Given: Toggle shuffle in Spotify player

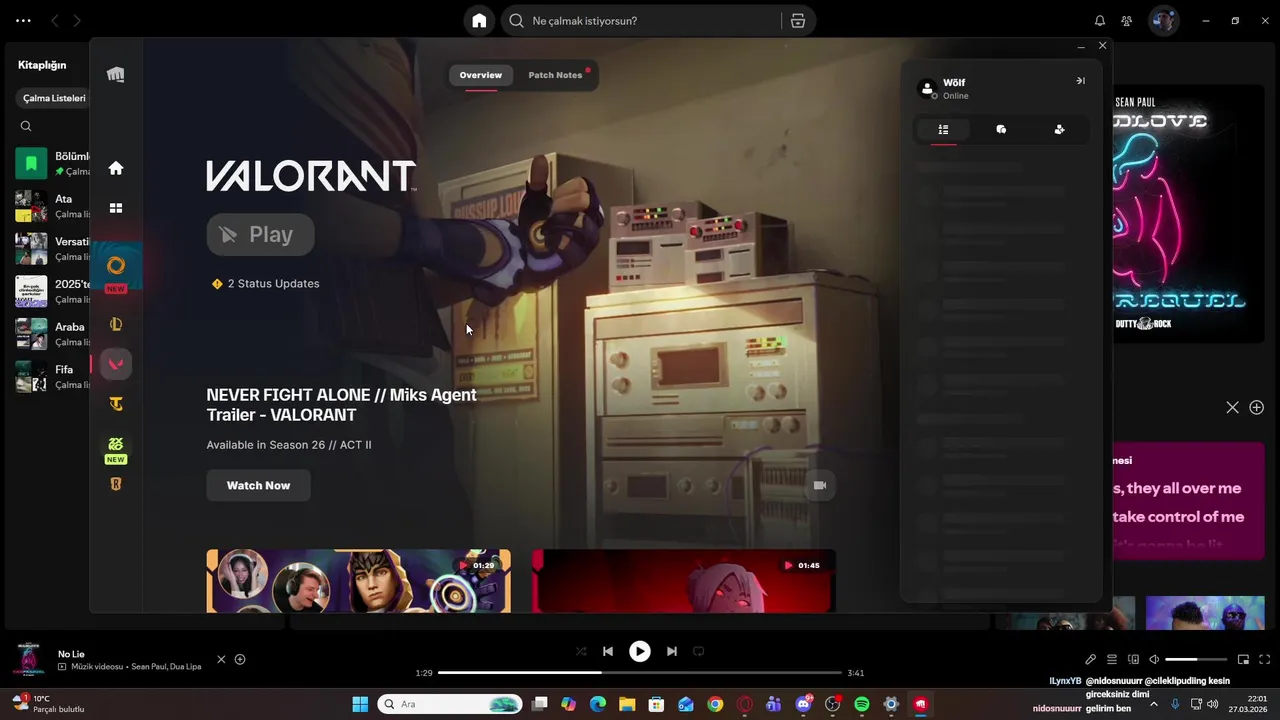Looking at the screenshot, I should [581, 651].
